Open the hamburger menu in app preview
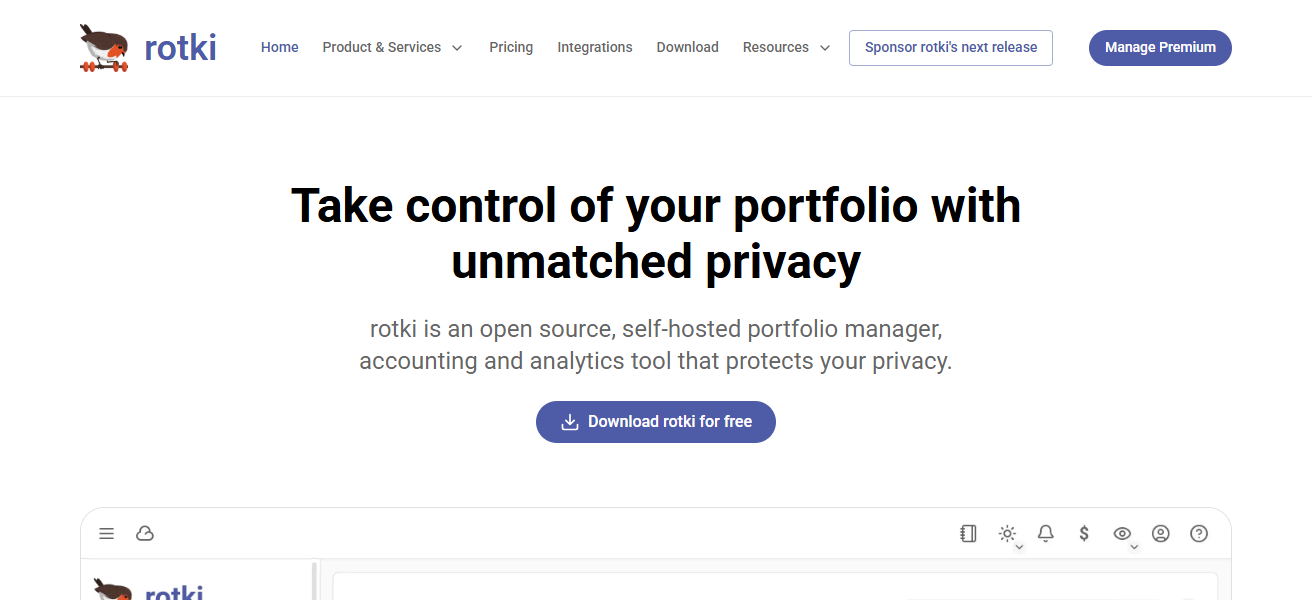Screen dimensions: 1312x600 pos(107,534)
